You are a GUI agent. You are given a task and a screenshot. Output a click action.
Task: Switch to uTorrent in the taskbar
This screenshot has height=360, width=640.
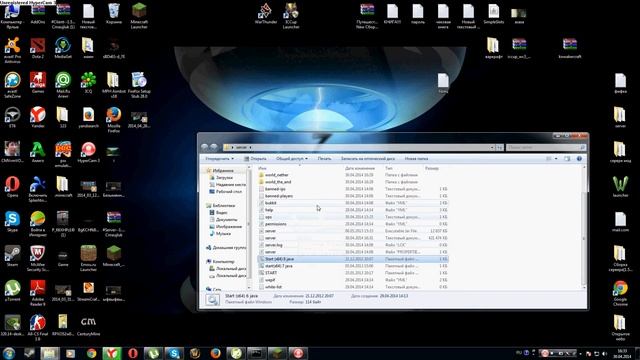click(153, 353)
